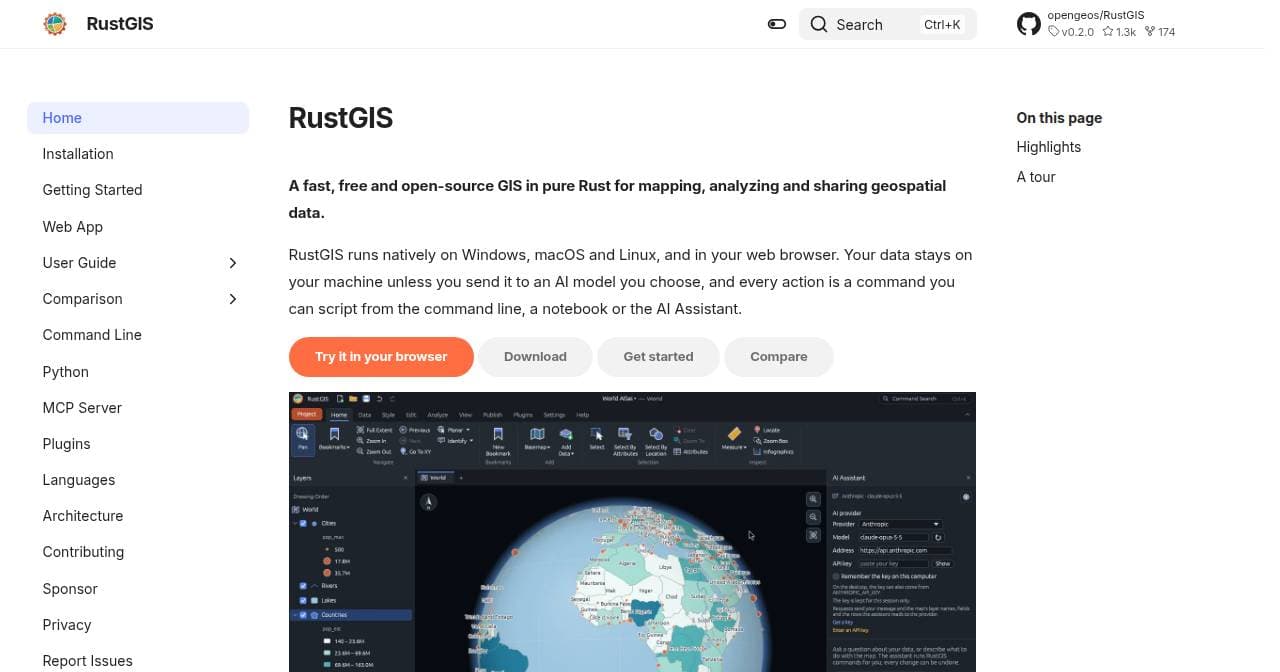The height and width of the screenshot is (672, 1280).
Task: Open the GitHub icon for opengeos/RustGIS
Action: (x=1029, y=24)
